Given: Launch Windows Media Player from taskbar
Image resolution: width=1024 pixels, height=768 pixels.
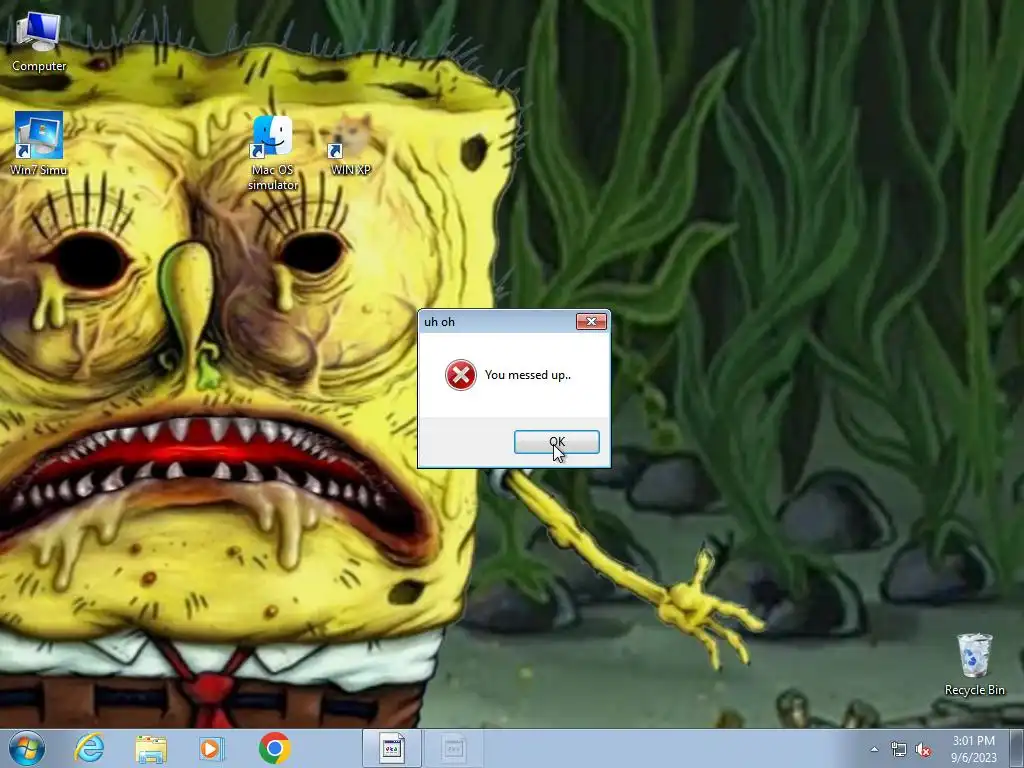Looking at the screenshot, I should point(212,748).
